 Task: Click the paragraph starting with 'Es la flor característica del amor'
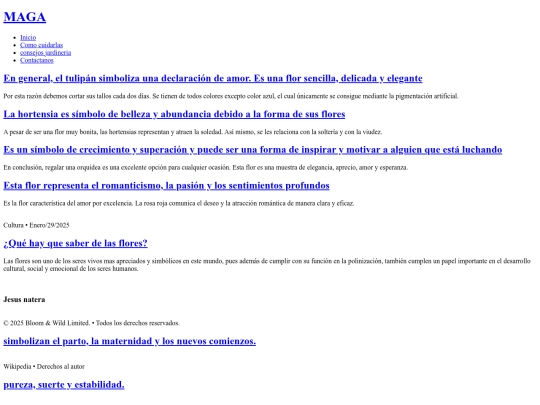click(179, 204)
